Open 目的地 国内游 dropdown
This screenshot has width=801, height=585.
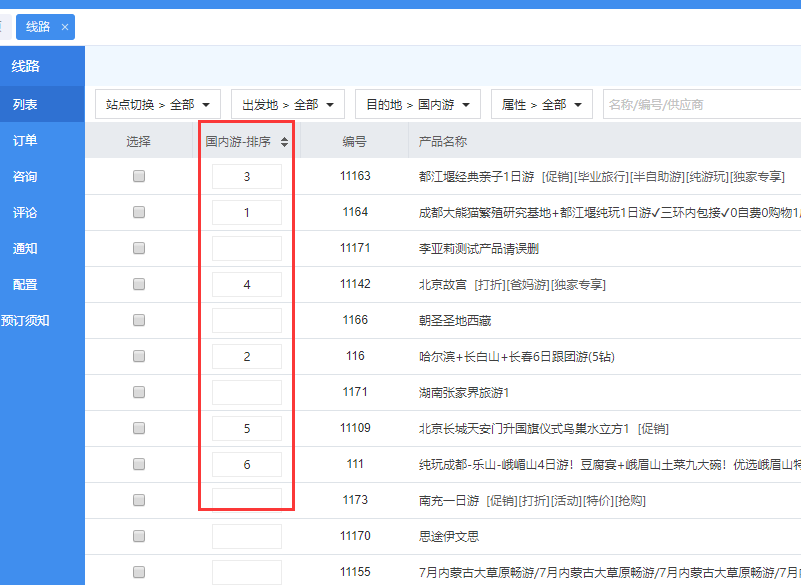tap(417, 104)
